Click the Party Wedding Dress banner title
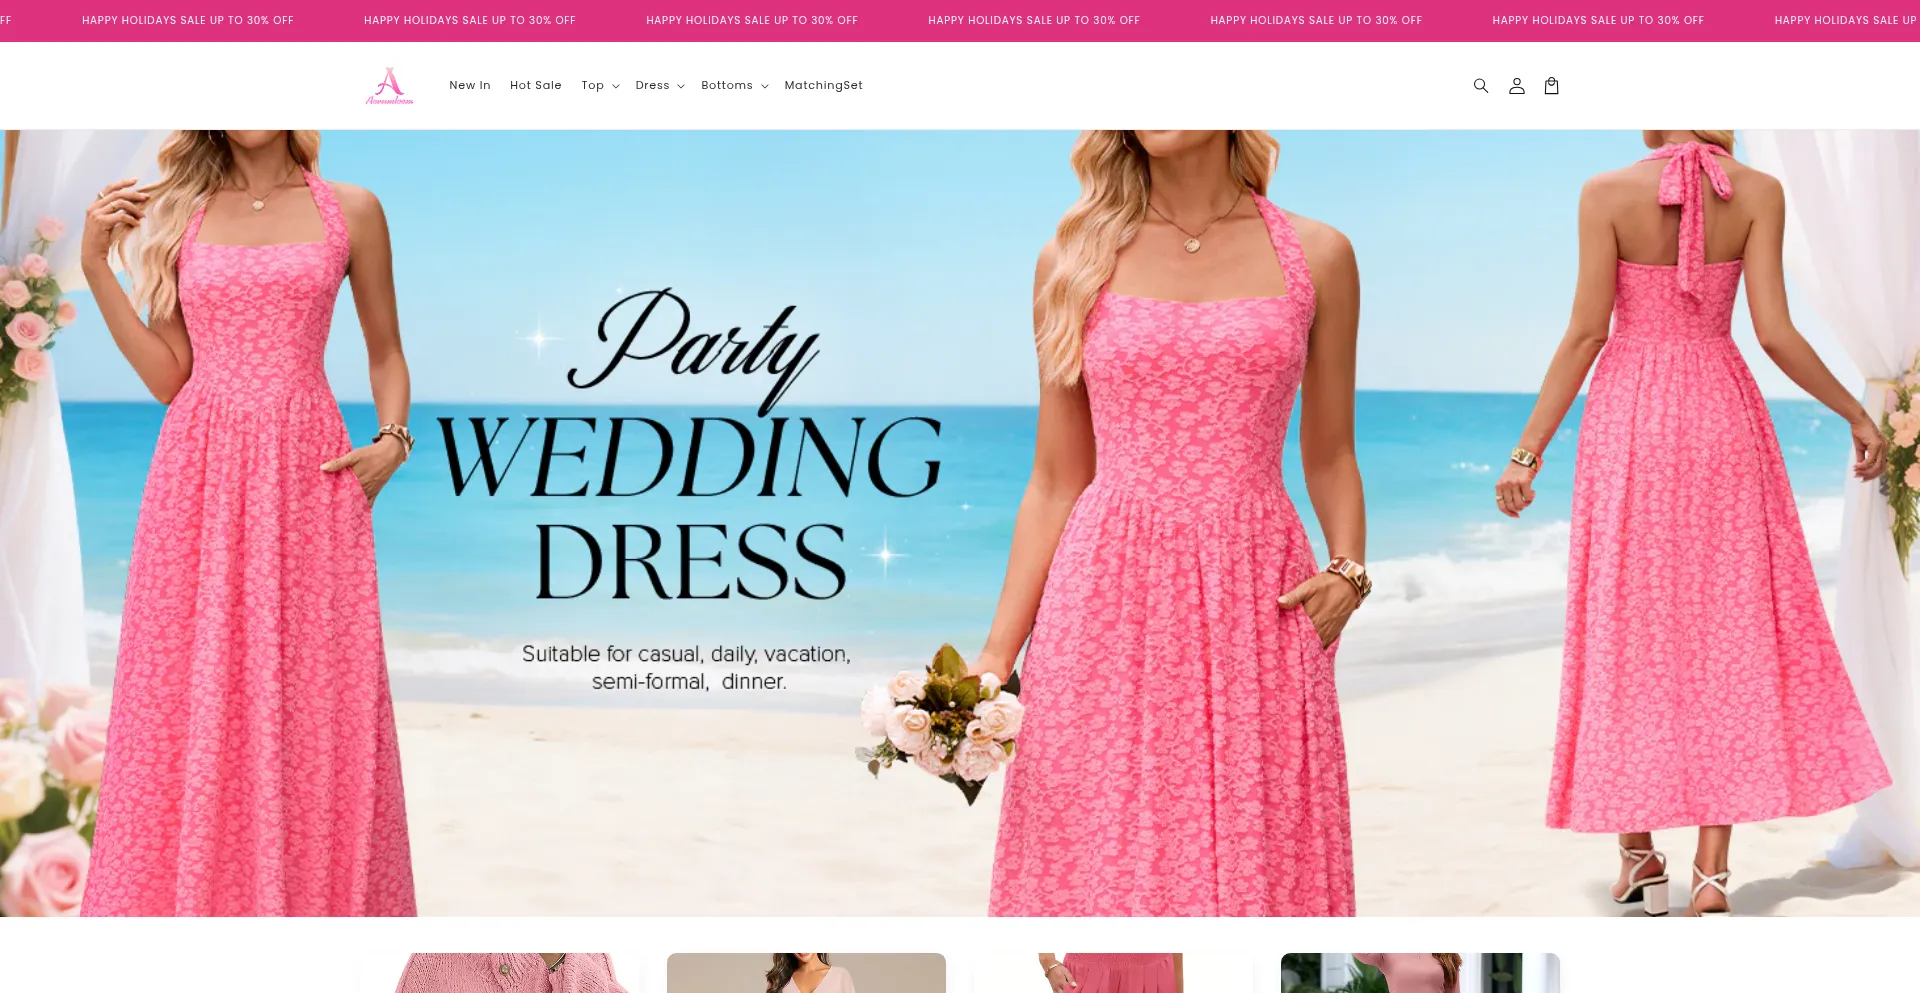Image resolution: width=1920 pixels, height=993 pixels. pyautogui.click(x=690, y=450)
